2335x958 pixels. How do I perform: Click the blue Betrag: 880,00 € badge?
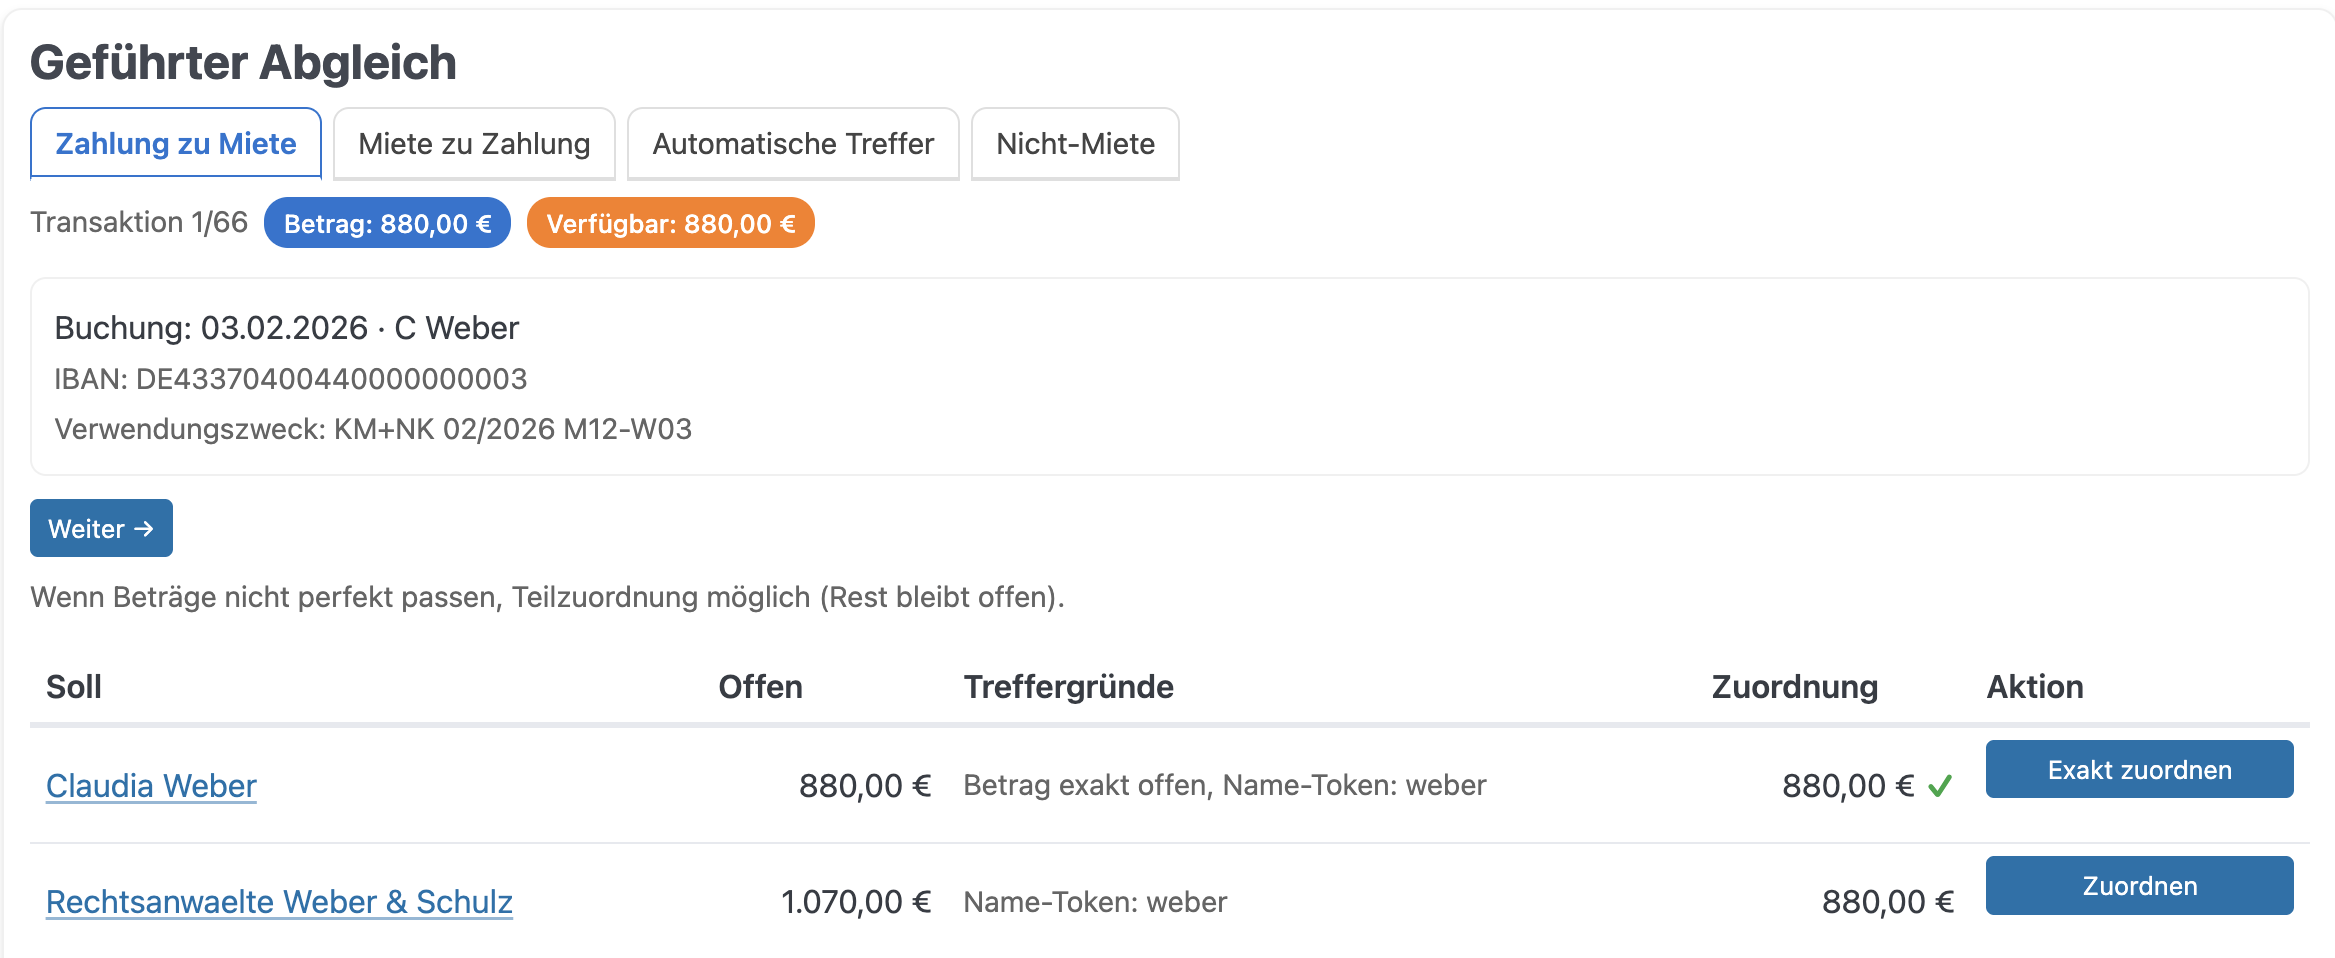[387, 223]
